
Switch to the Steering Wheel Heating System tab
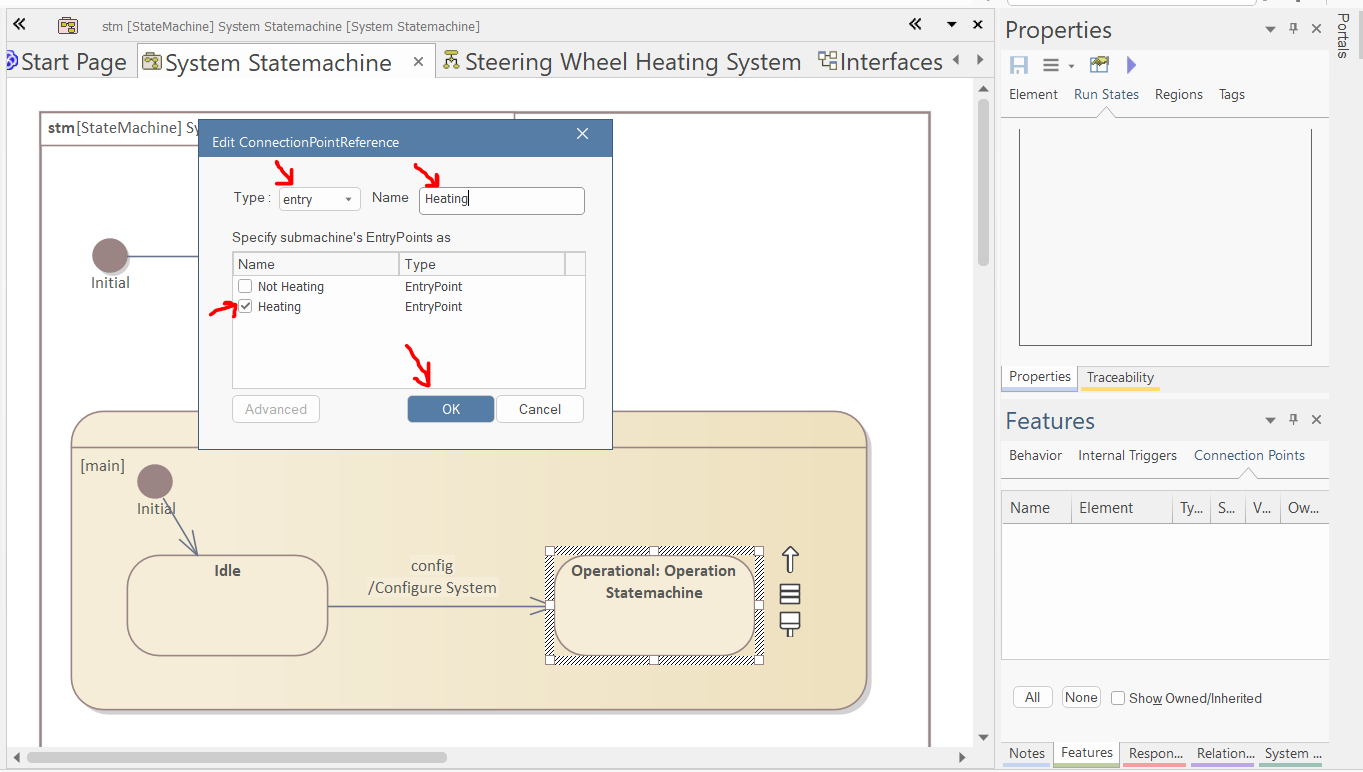click(622, 62)
